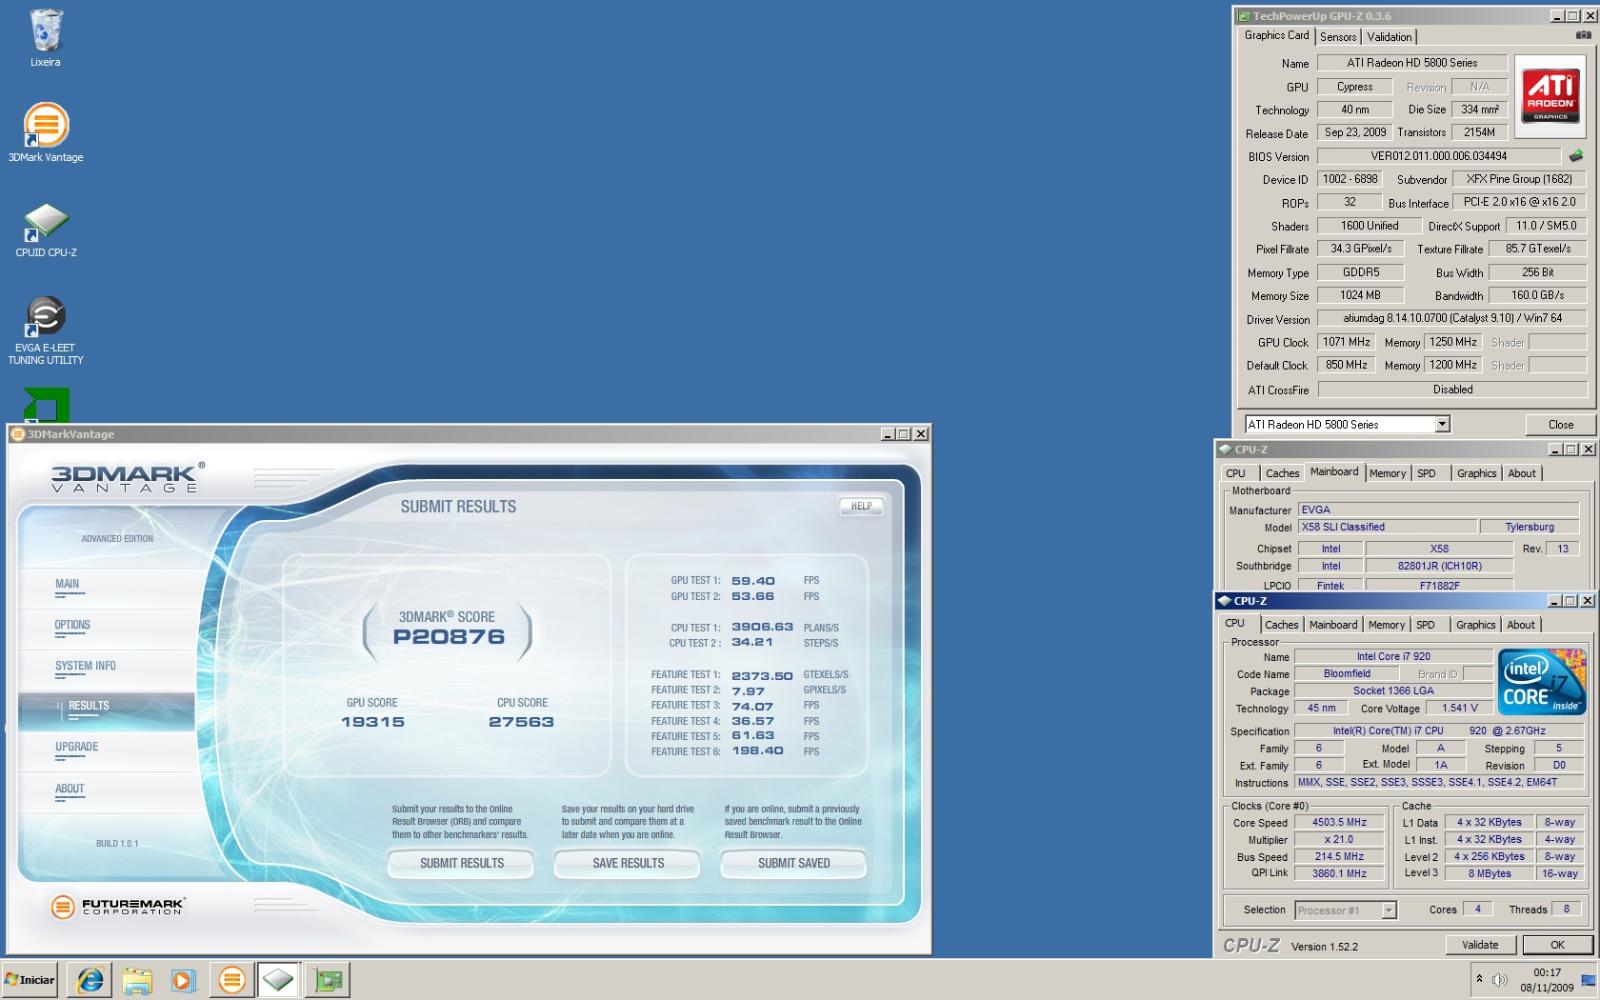Click the CPU-Z OK button
Viewport: 1600px width, 1000px height.
[x=1557, y=945]
